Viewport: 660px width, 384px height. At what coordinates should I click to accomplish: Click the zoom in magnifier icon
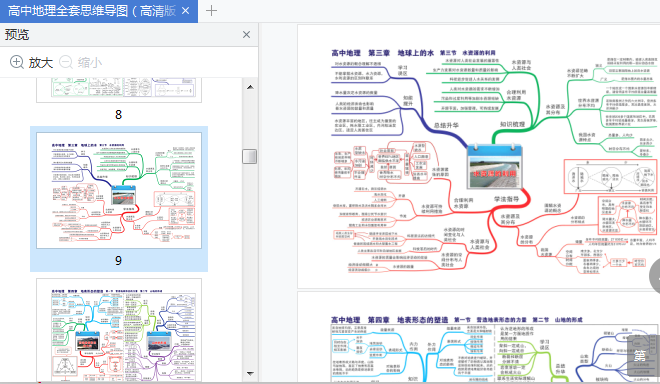(16, 62)
